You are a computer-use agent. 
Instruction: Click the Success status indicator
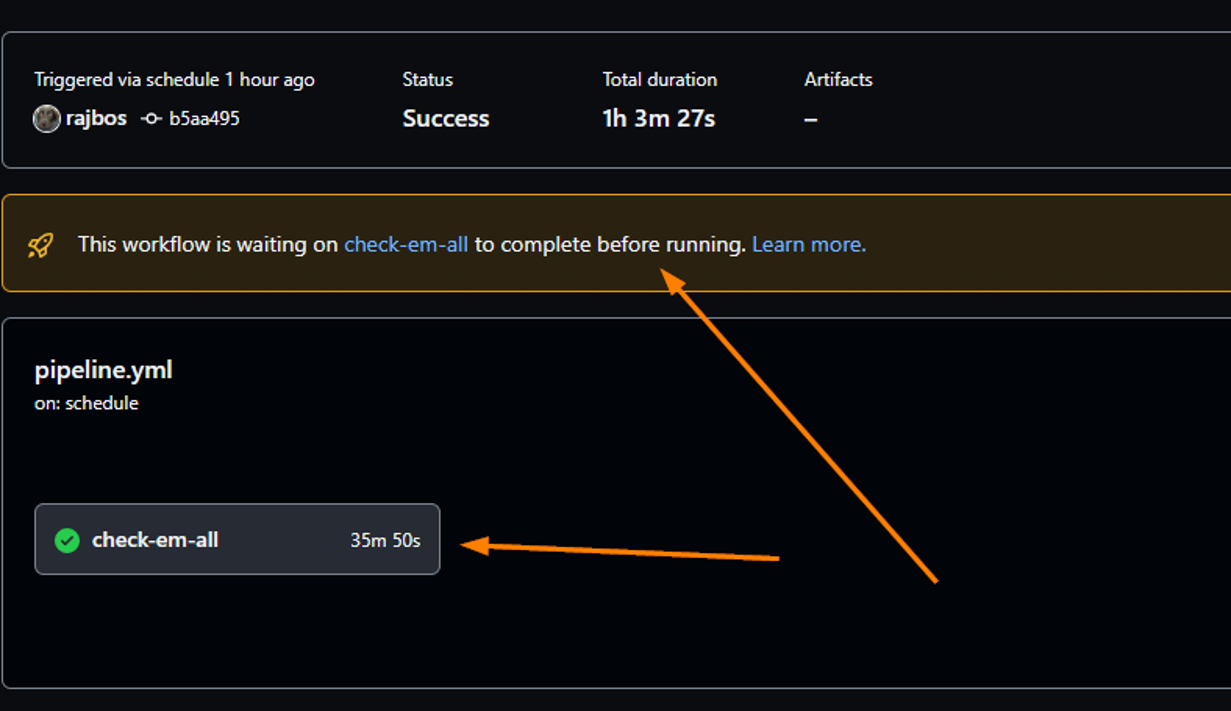[445, 118]
